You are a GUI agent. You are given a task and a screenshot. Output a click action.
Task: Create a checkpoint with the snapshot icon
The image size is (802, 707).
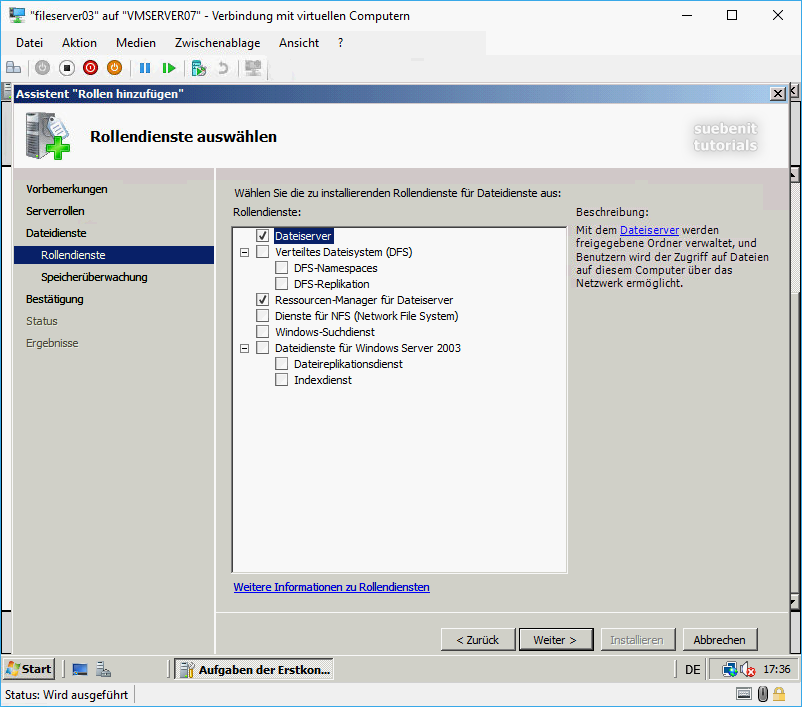click(x=198, y=68)
